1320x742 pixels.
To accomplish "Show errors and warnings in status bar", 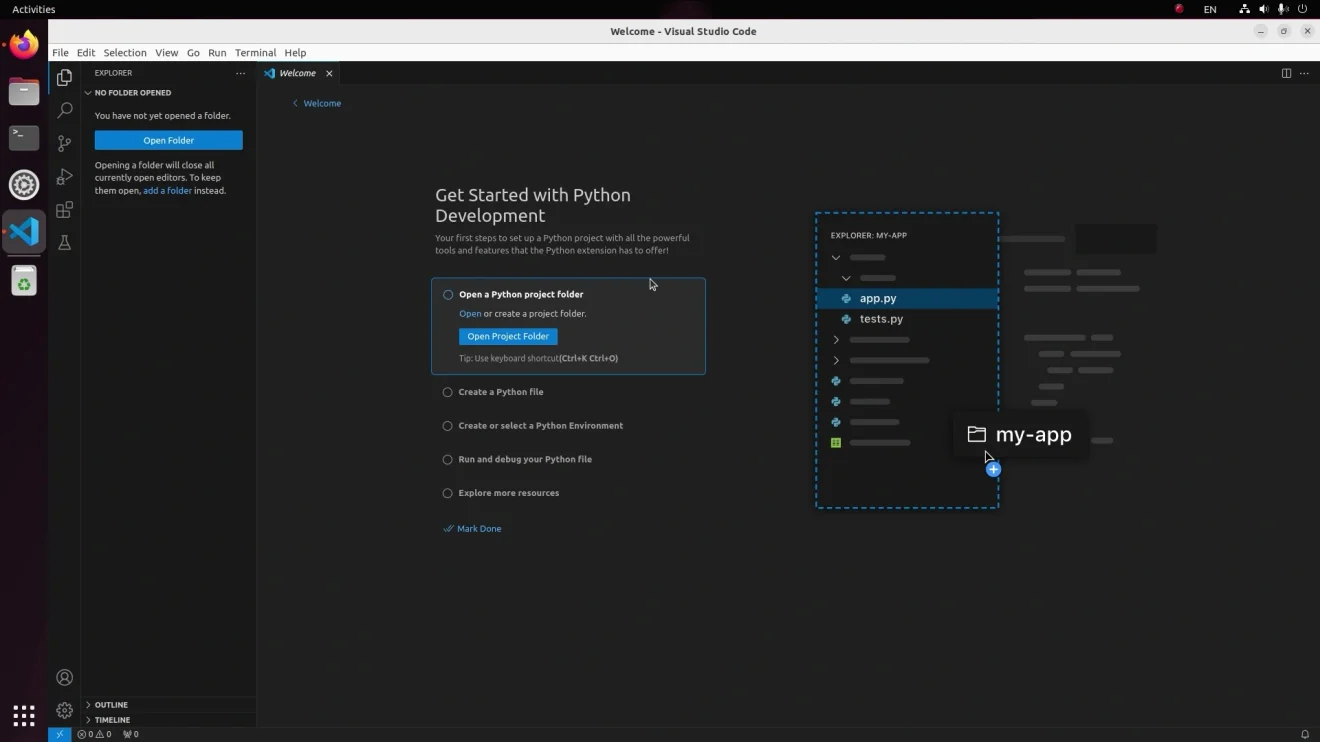I will (94, 734).
